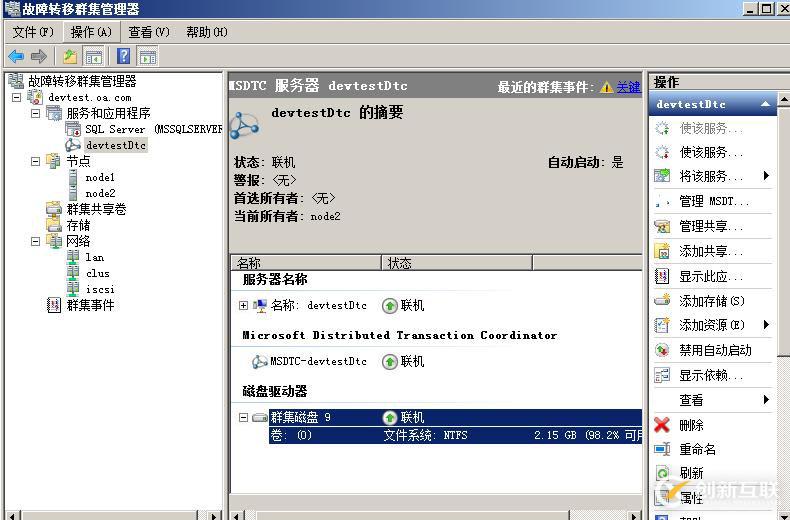The width and height of the screenshot is (790, 520).
Task: Collapse the 网络 tree branch
Action: (35, 241)
